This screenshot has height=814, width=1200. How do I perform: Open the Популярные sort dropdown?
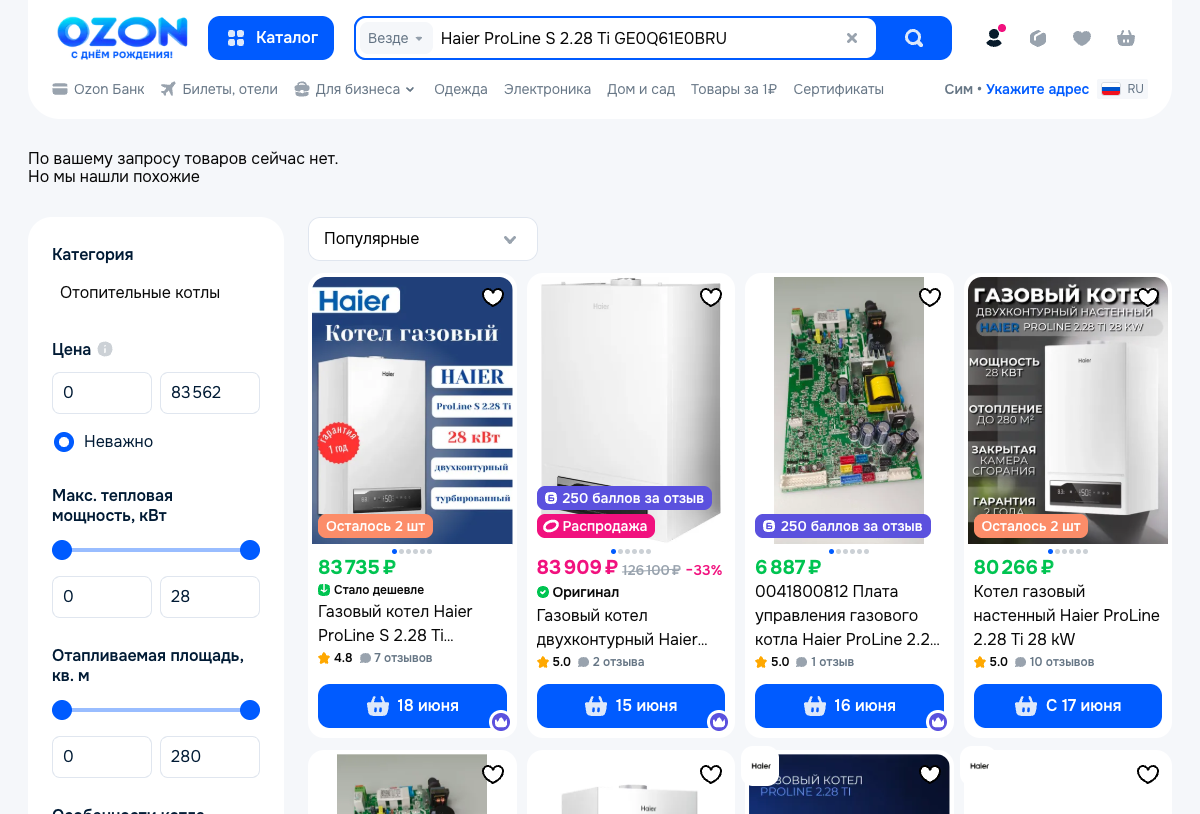[x=423, y=239]
